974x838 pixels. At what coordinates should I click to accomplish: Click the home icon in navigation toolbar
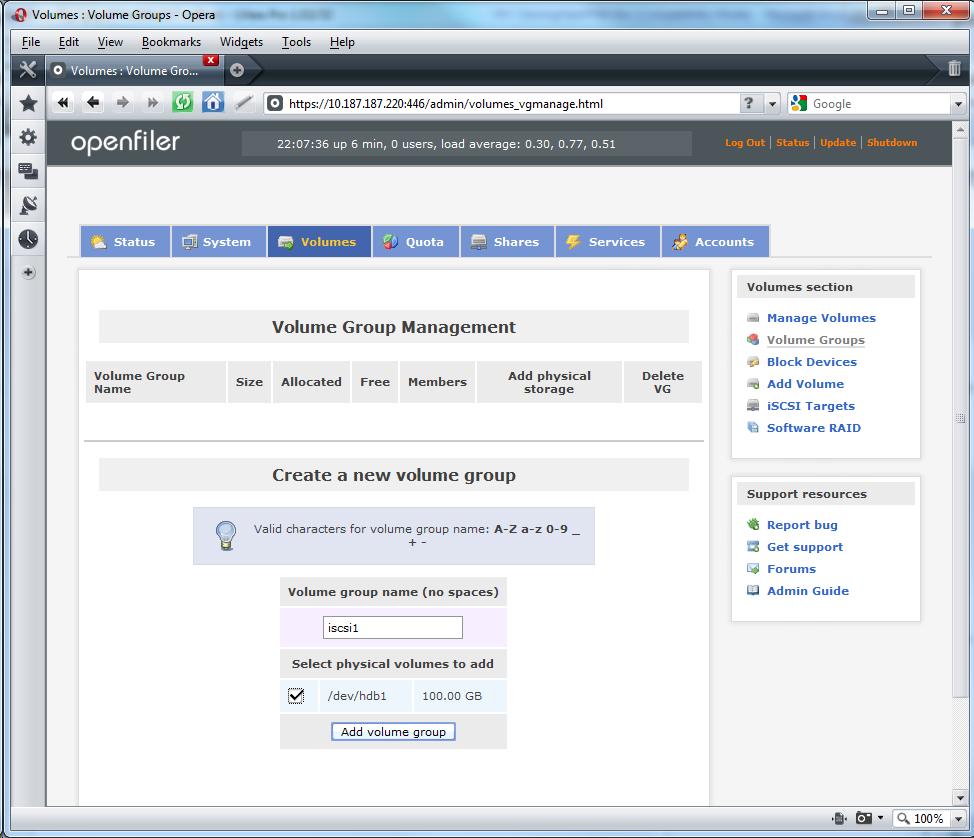212,103
